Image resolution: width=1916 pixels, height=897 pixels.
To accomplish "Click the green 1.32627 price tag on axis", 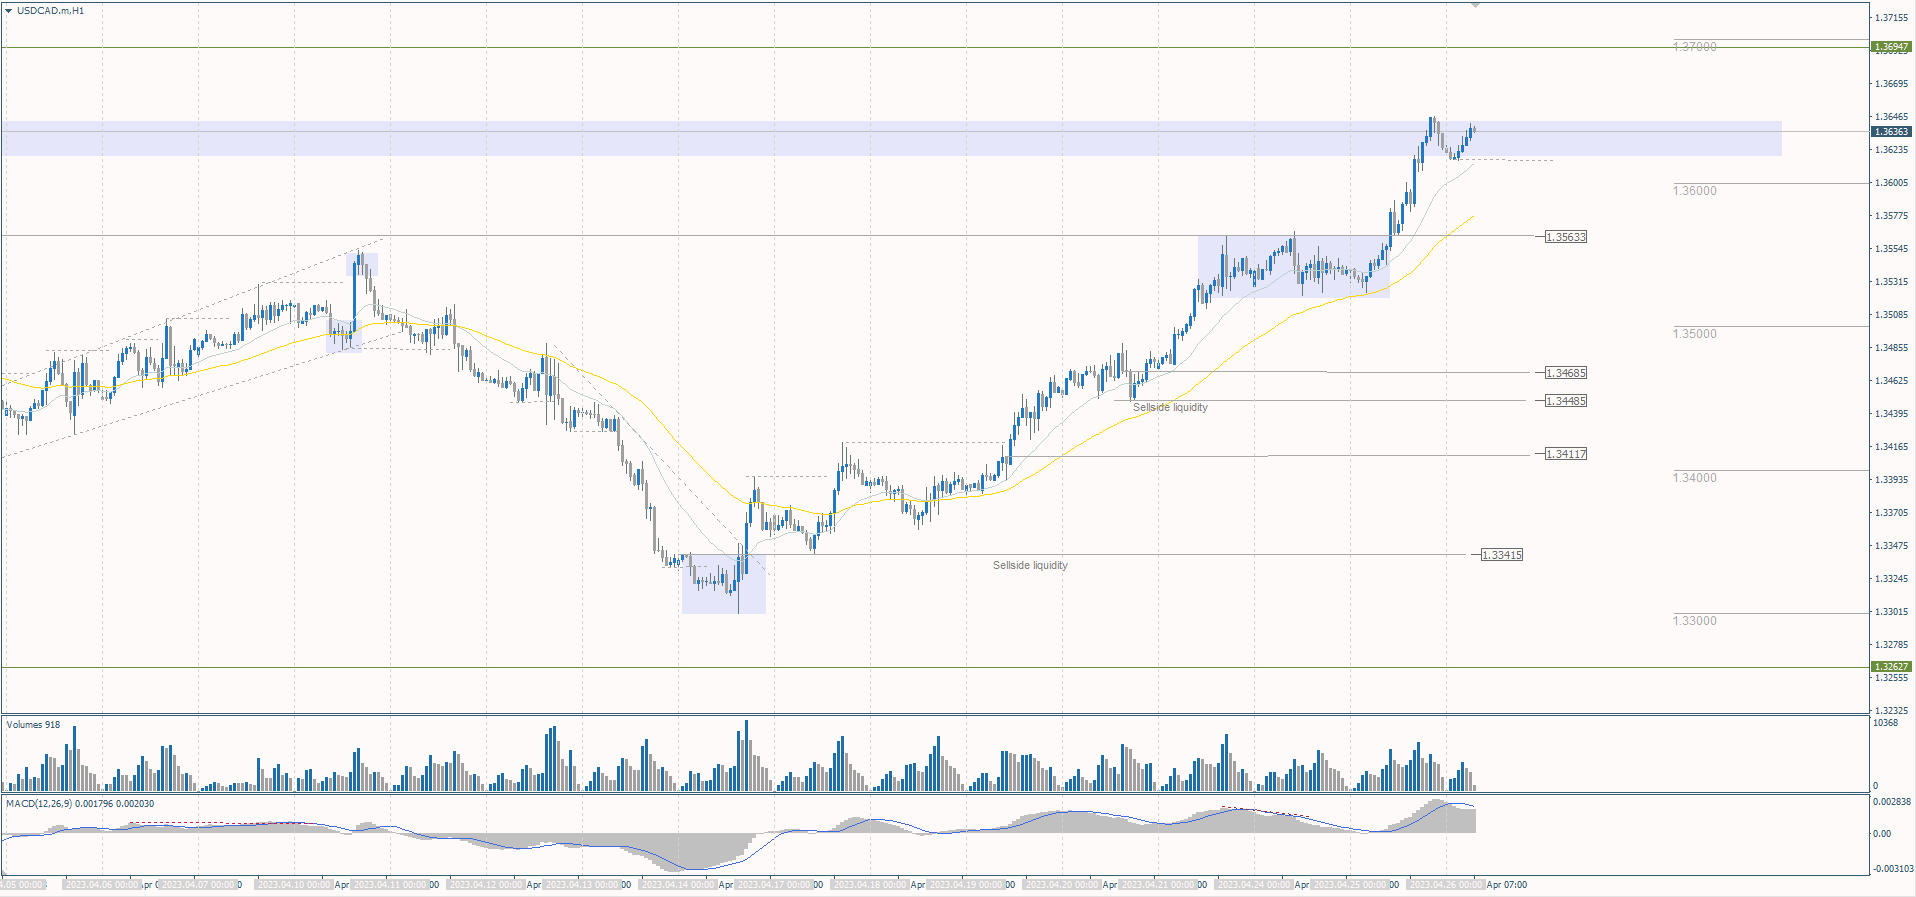I will tap(1891, 667).
